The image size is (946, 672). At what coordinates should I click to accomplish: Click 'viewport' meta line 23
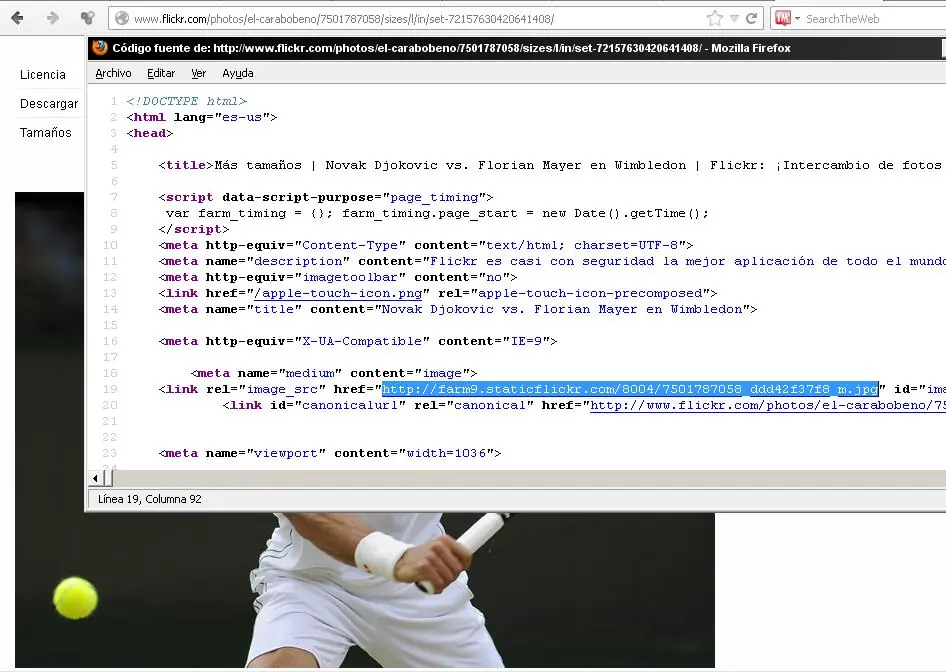tap(330, 453)
